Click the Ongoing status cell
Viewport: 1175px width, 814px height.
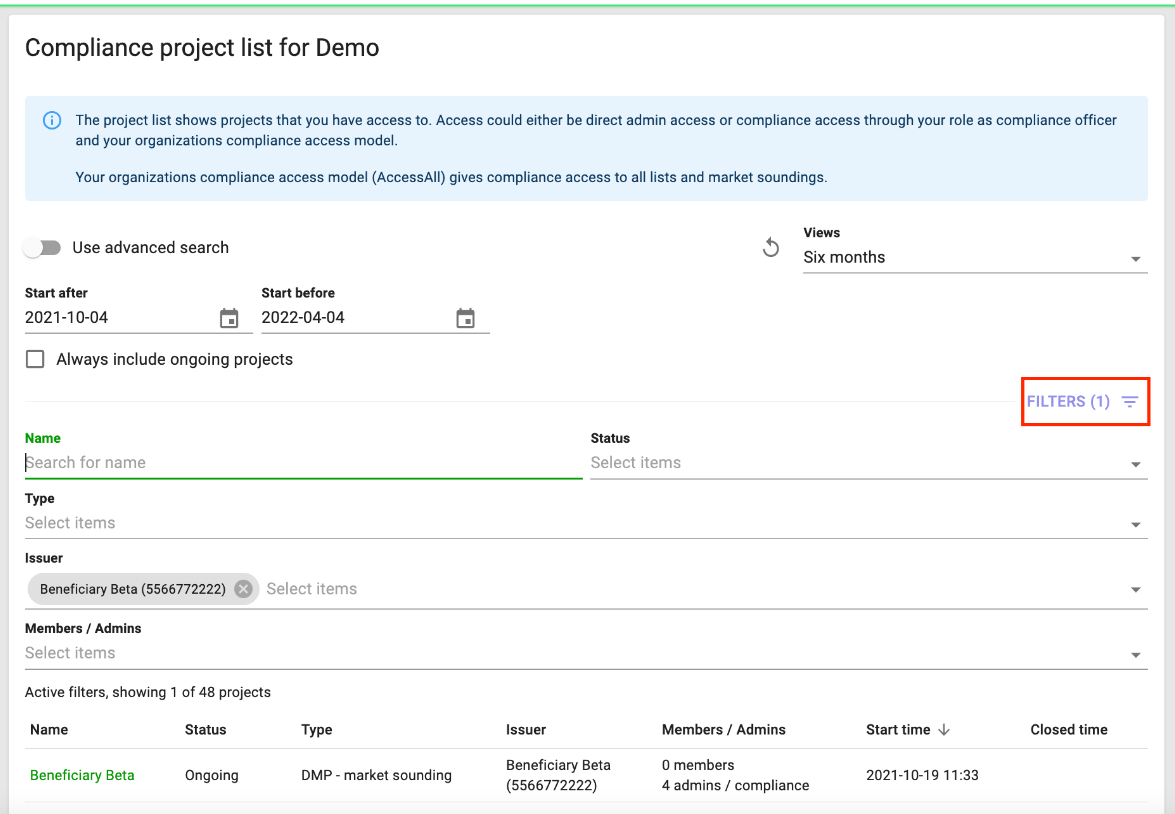[x=211, y=775]
